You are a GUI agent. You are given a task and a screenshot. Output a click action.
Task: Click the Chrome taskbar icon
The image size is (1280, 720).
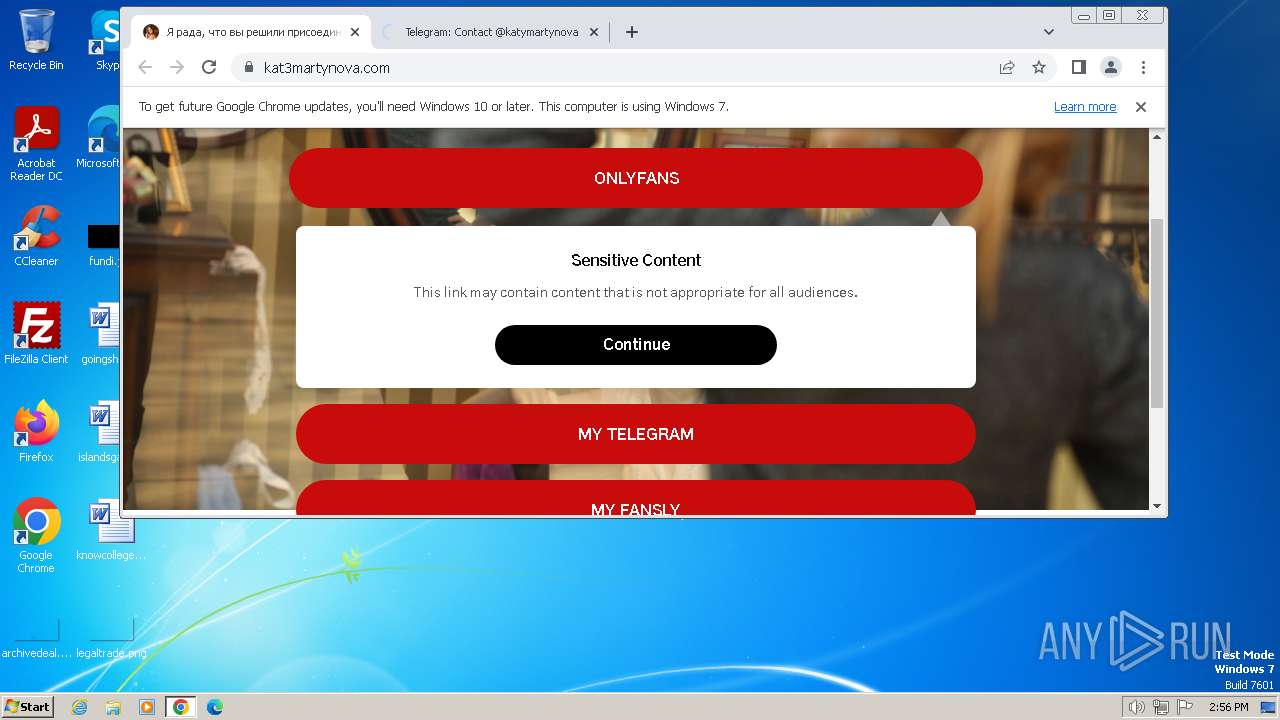click(x=181, y=707)
